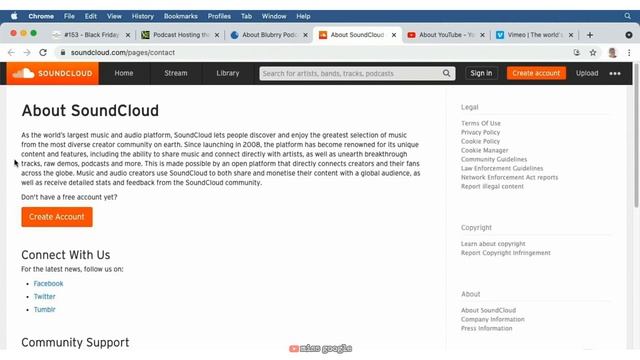The height and width of the screenshot is (360, 640).
Task: Close the About Blubrry tab
Action: click(305, 35)
